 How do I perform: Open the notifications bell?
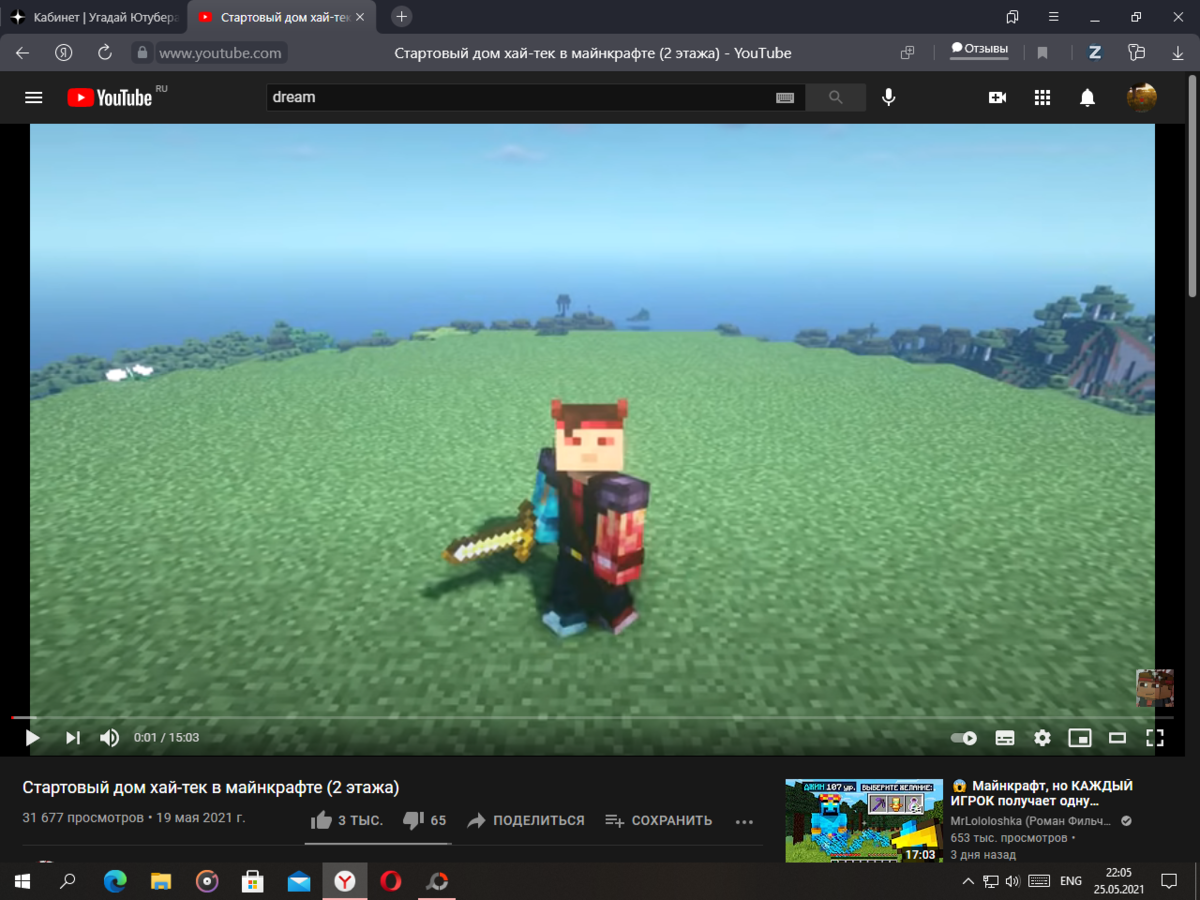(1087, 97)
